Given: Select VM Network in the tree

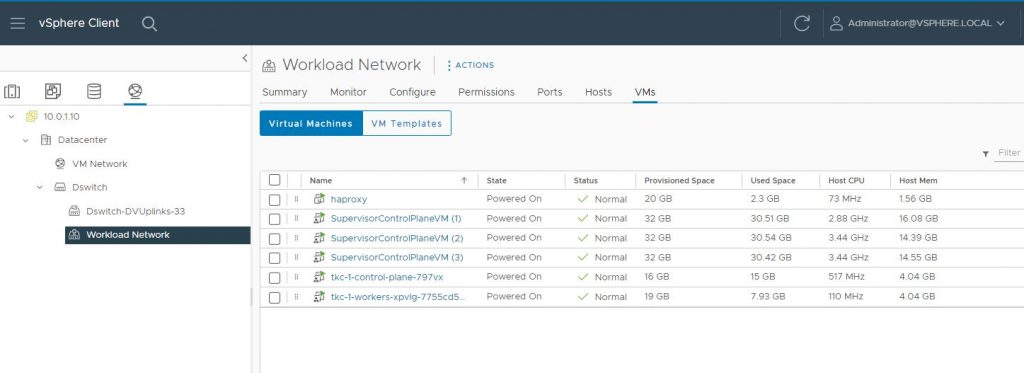Looking at the screenshot, I should pyautogui.click(x=99, y=164).
